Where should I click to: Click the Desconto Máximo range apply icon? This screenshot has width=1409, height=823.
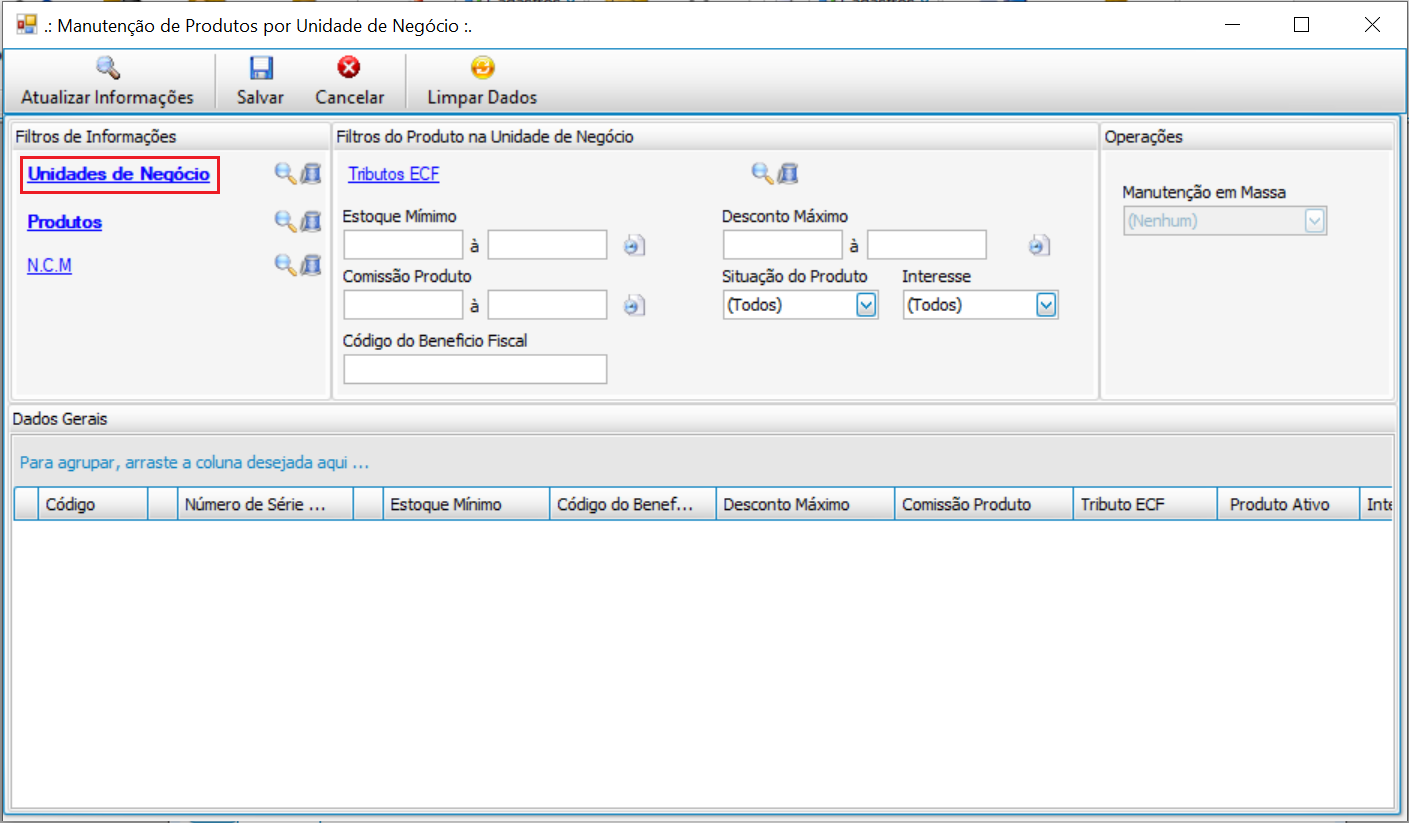pyautogui.click(x=1039, y=245)
